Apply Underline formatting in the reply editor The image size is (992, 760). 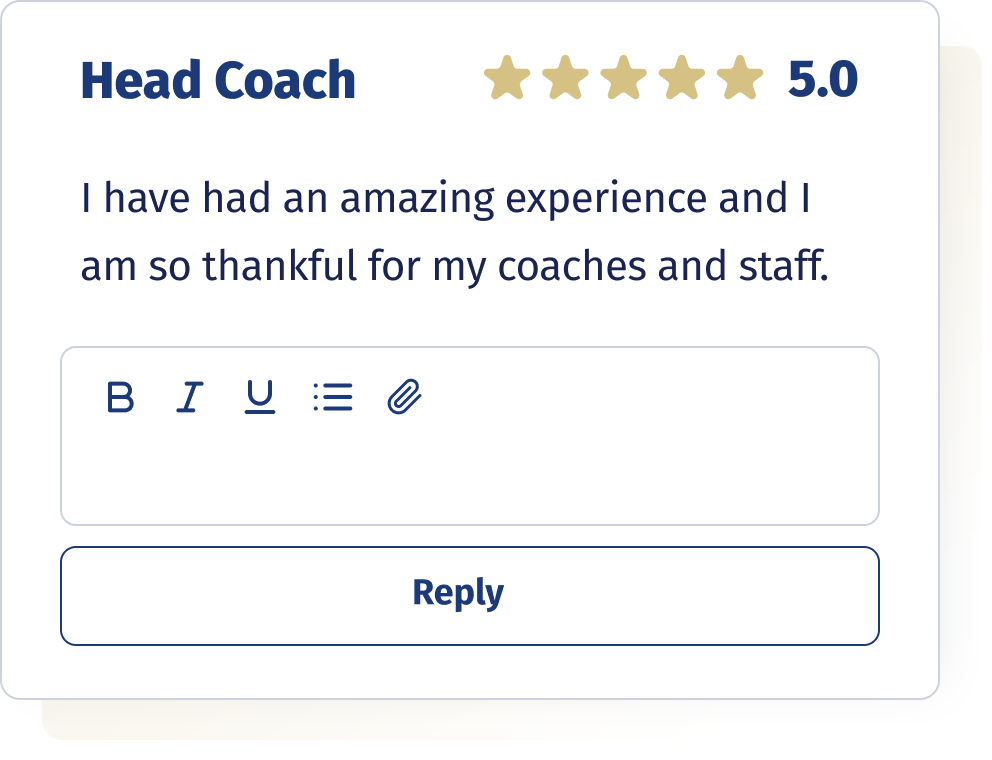[x=259, y=397]
